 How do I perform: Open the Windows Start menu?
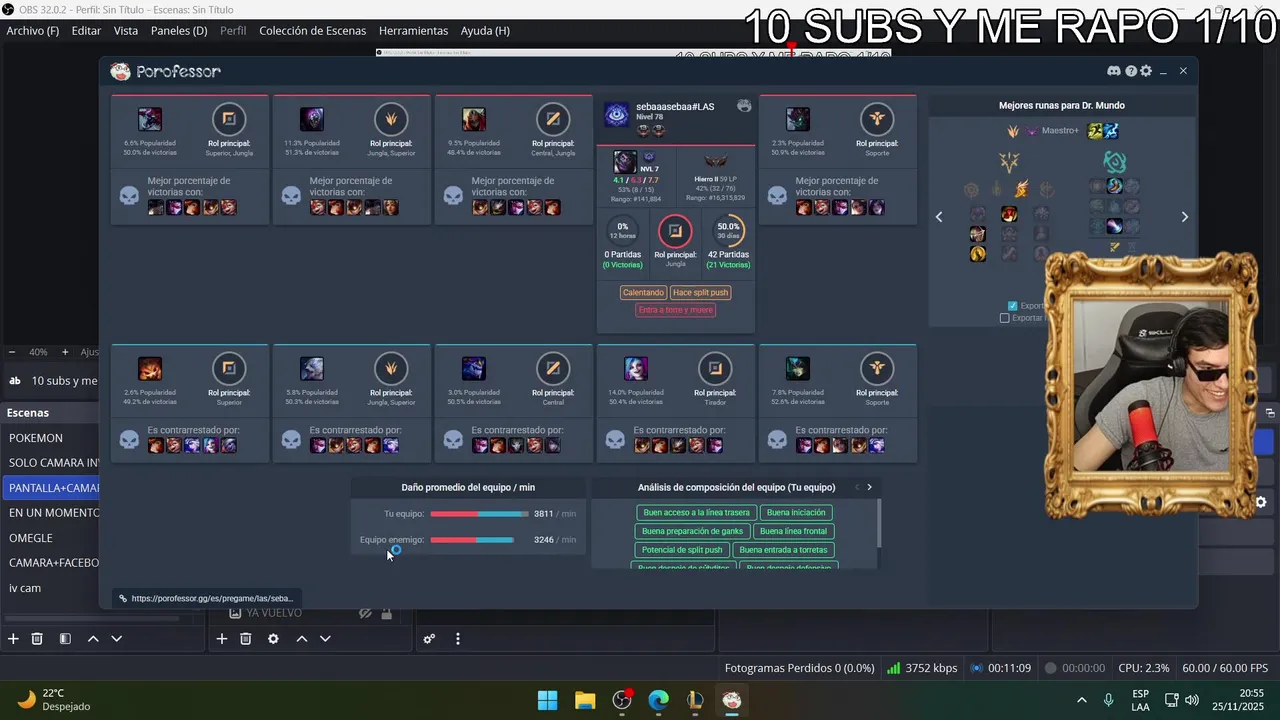pyautogui.click(x=547, y=700)
